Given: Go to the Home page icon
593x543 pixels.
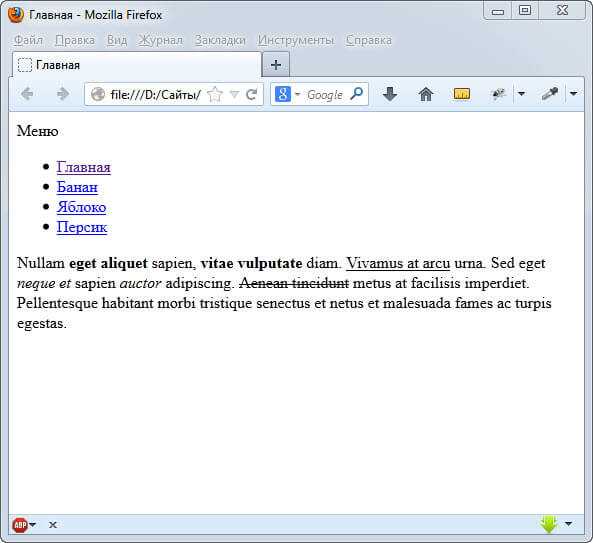Looking at the screenshot, I should coord(425,94).
